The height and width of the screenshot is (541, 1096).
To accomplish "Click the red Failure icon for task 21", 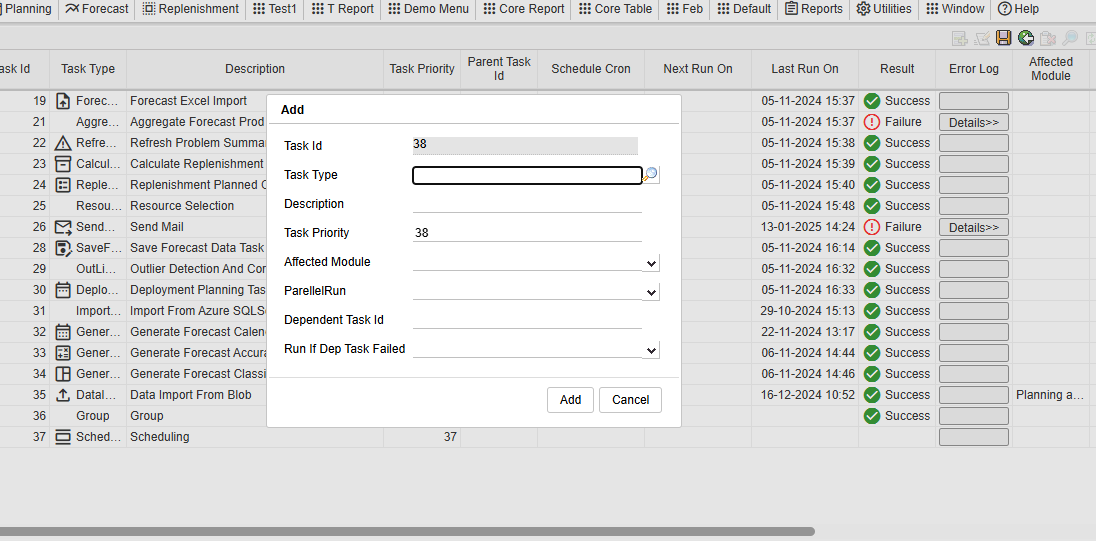I will coord(872,122).
